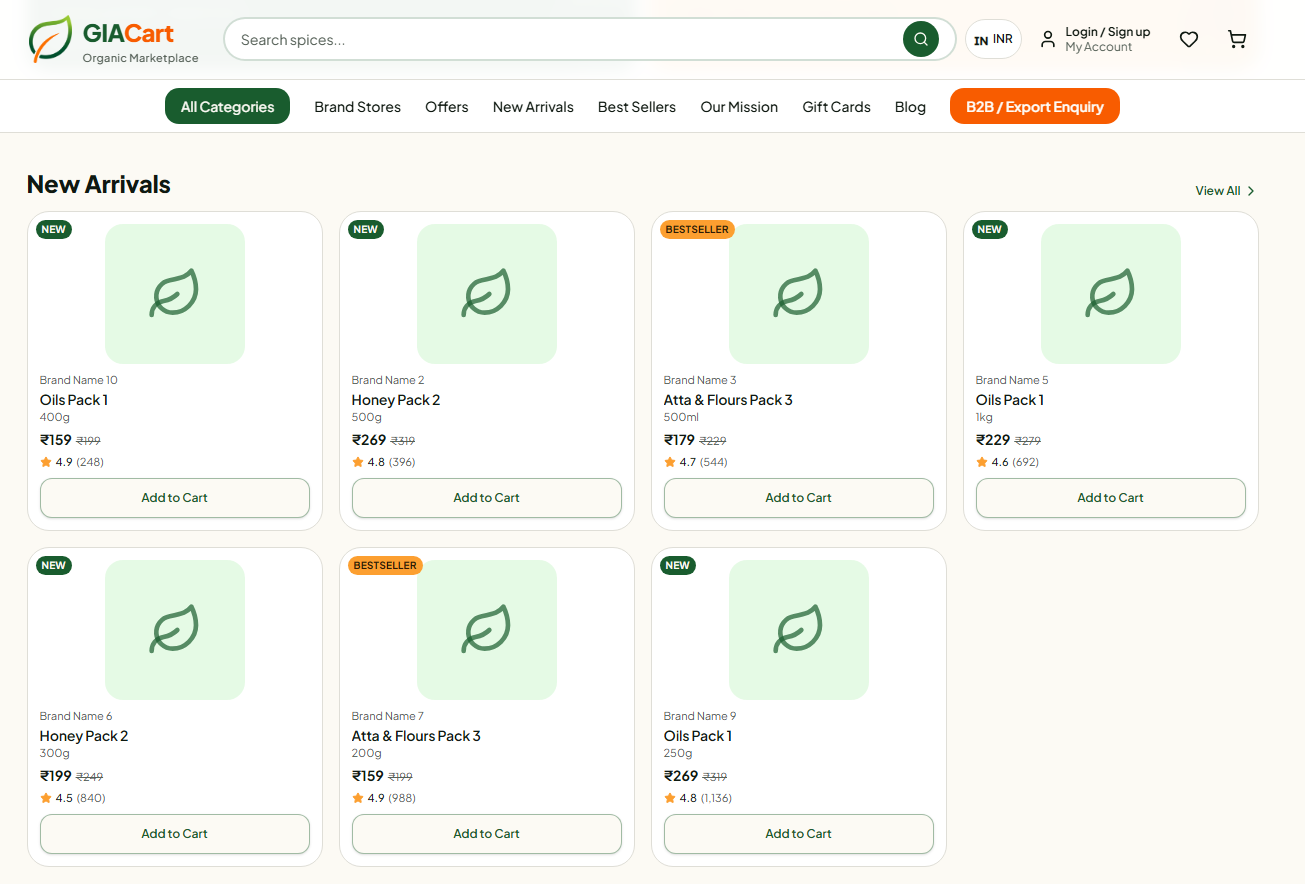Click the star rating icon for 4.6 (692)
The image size is (1305, 884).
(982, 462)
